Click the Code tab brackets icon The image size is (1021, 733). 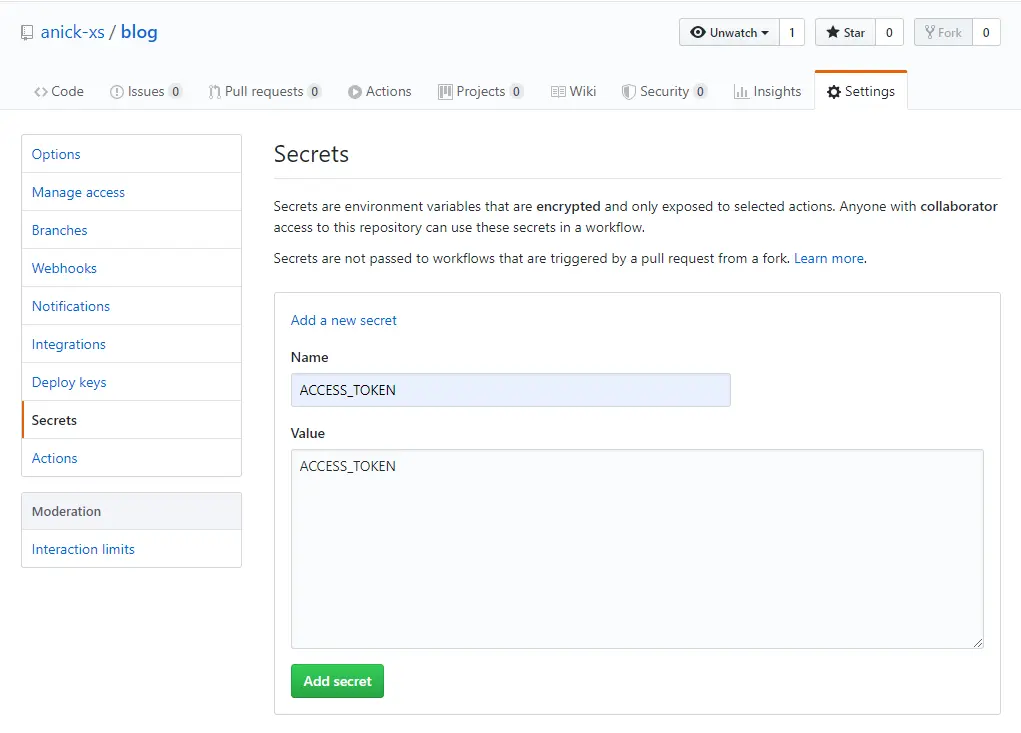(40, 92)
